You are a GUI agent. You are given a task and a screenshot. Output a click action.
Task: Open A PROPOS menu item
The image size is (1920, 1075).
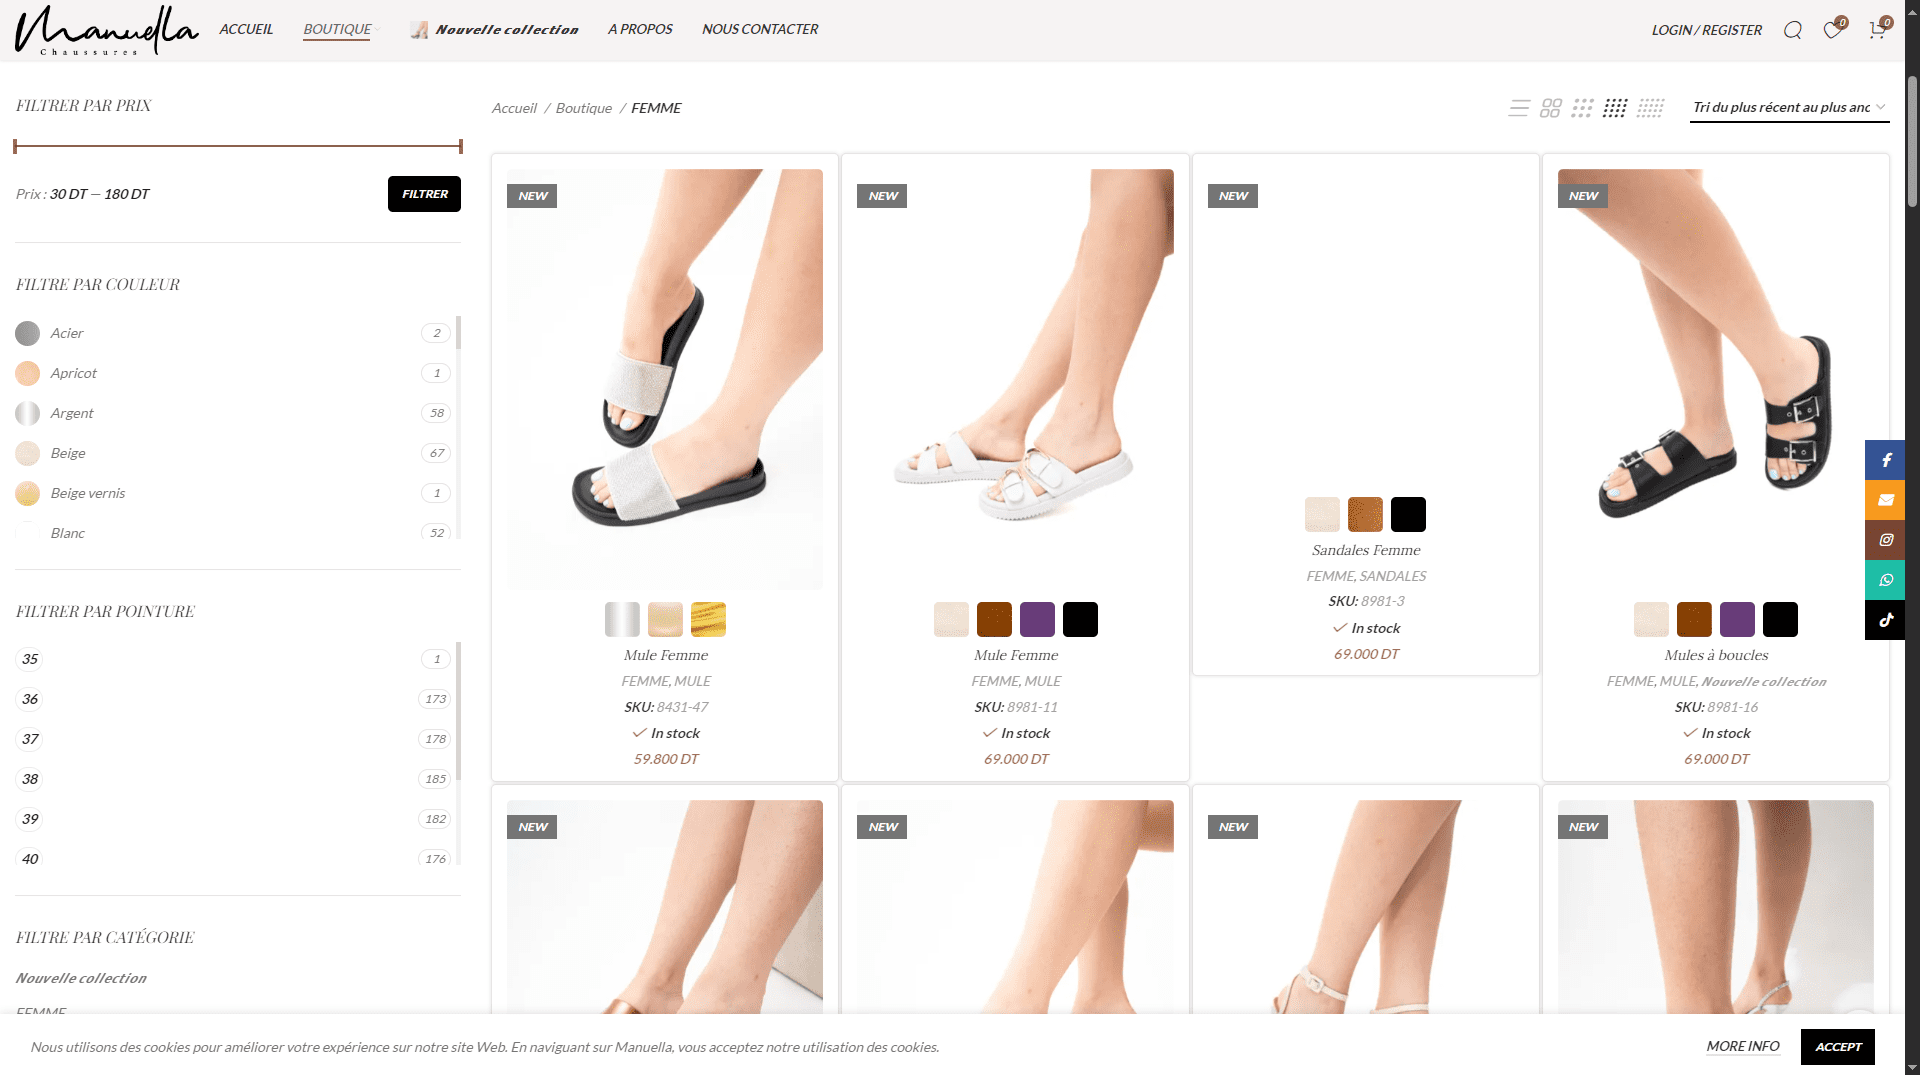point(640,29)
